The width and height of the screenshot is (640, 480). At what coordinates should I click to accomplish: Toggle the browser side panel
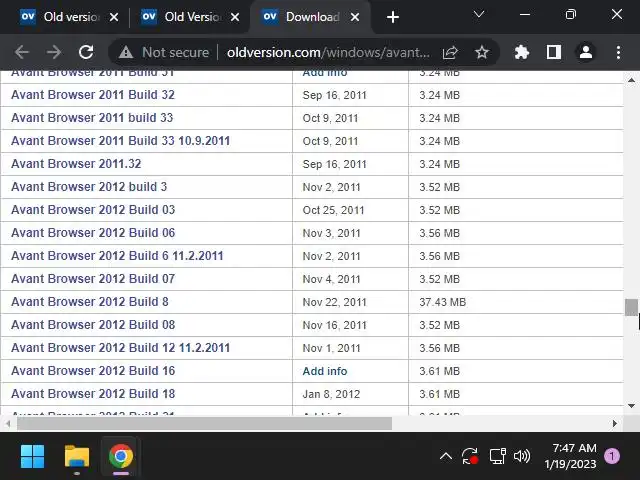553,52
